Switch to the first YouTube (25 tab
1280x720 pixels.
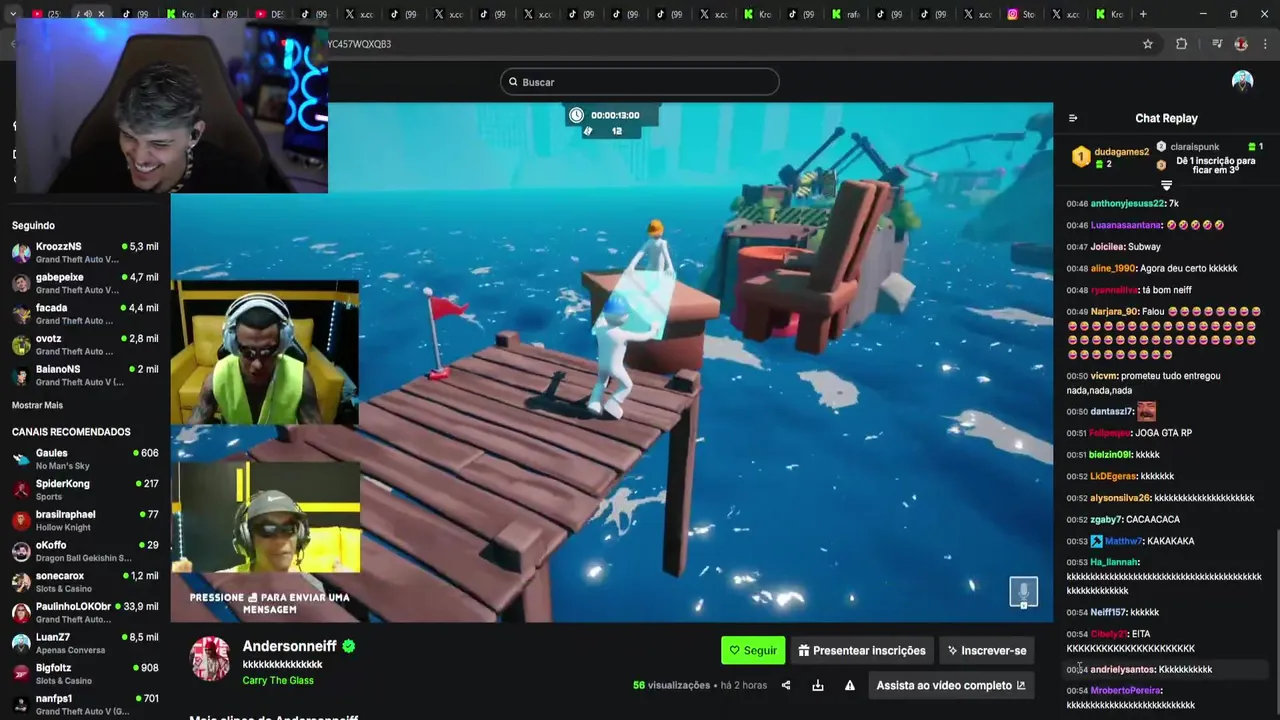47,14
